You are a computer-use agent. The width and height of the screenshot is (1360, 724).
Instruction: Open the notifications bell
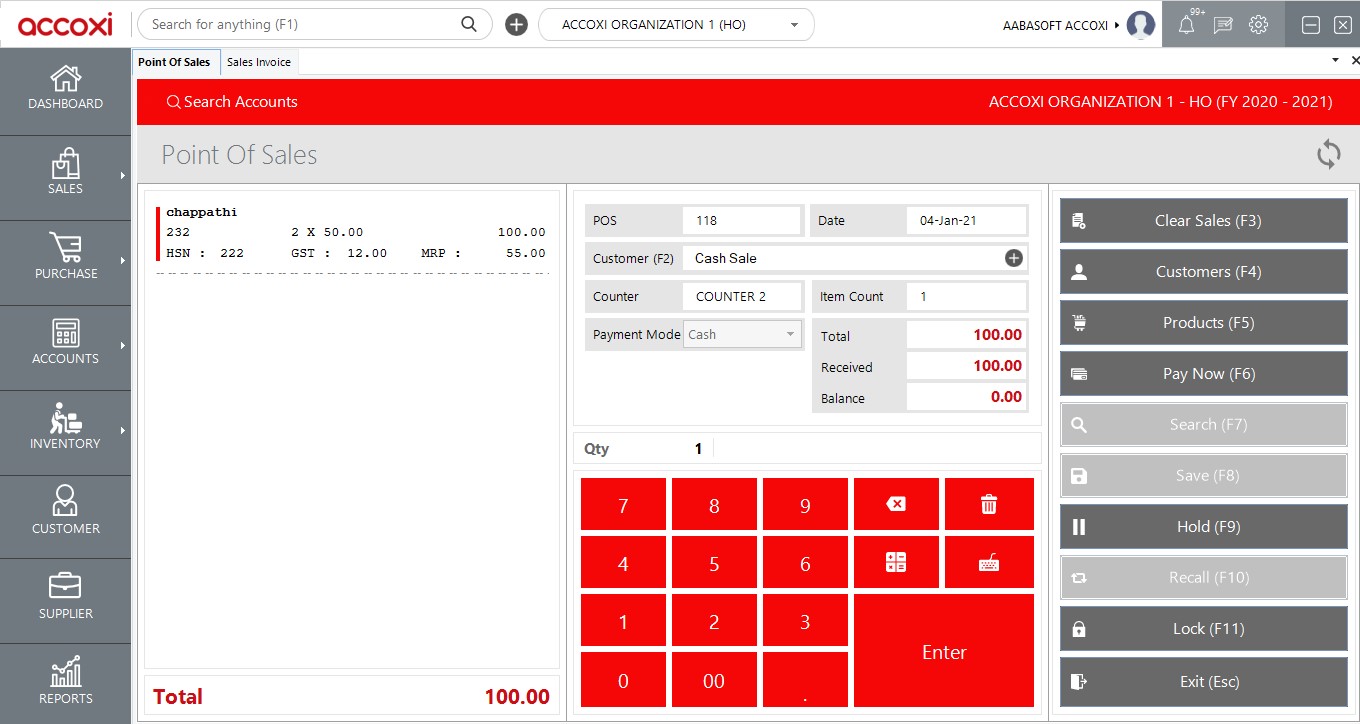pos(1187,25)
